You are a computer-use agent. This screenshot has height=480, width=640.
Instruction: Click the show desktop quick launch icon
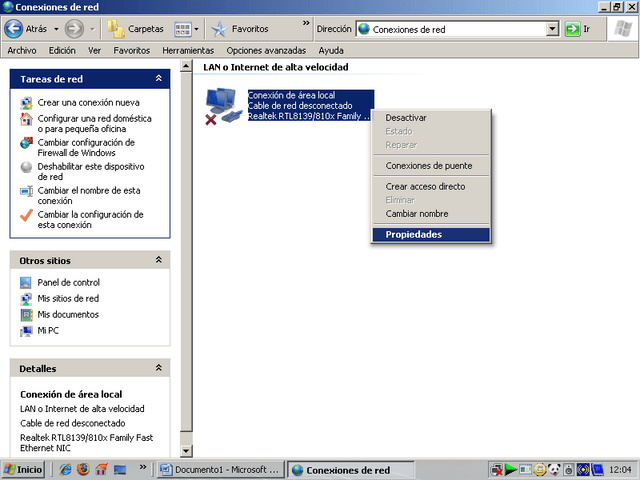(120, 469)
